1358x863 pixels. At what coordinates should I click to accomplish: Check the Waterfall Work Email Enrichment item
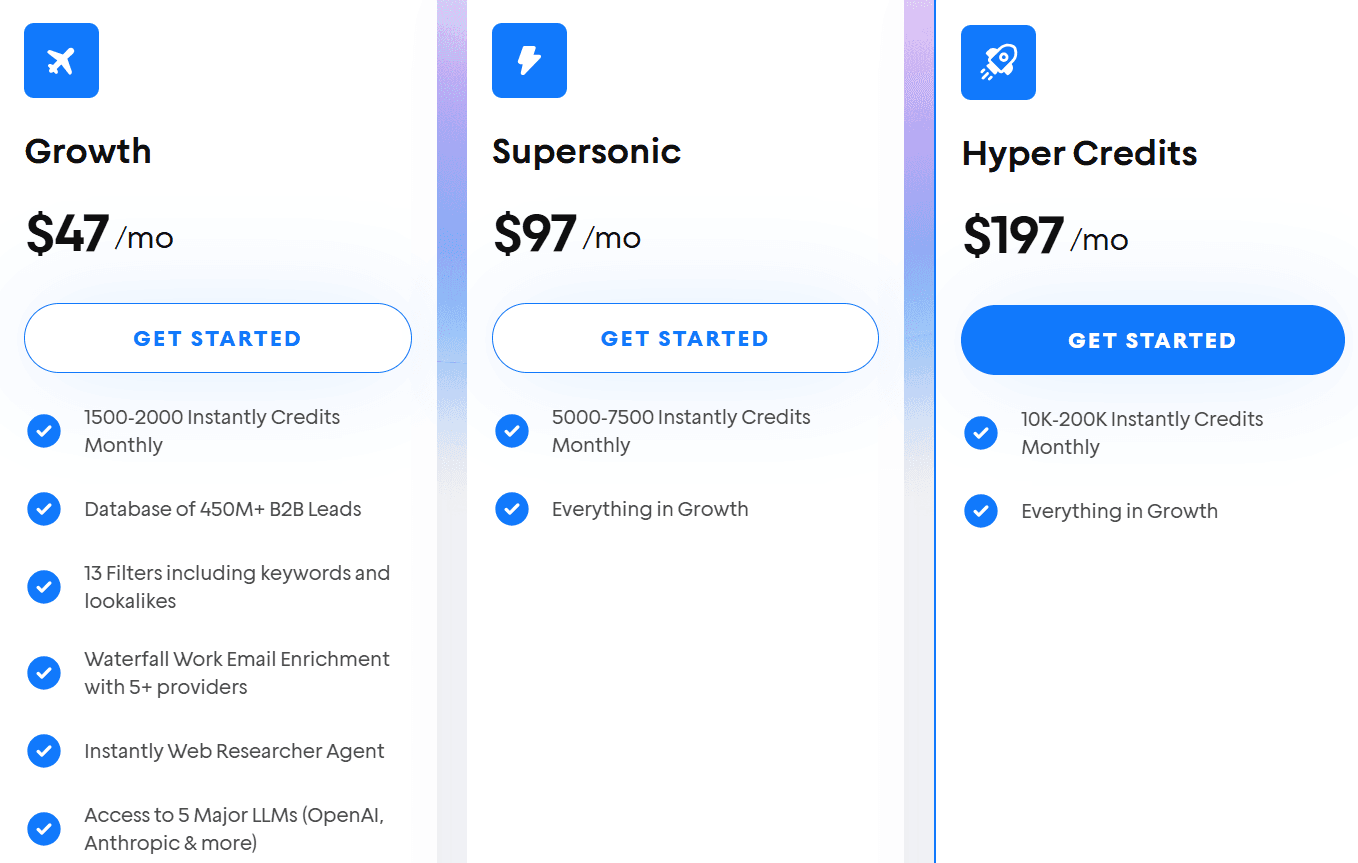click(44, 673)
